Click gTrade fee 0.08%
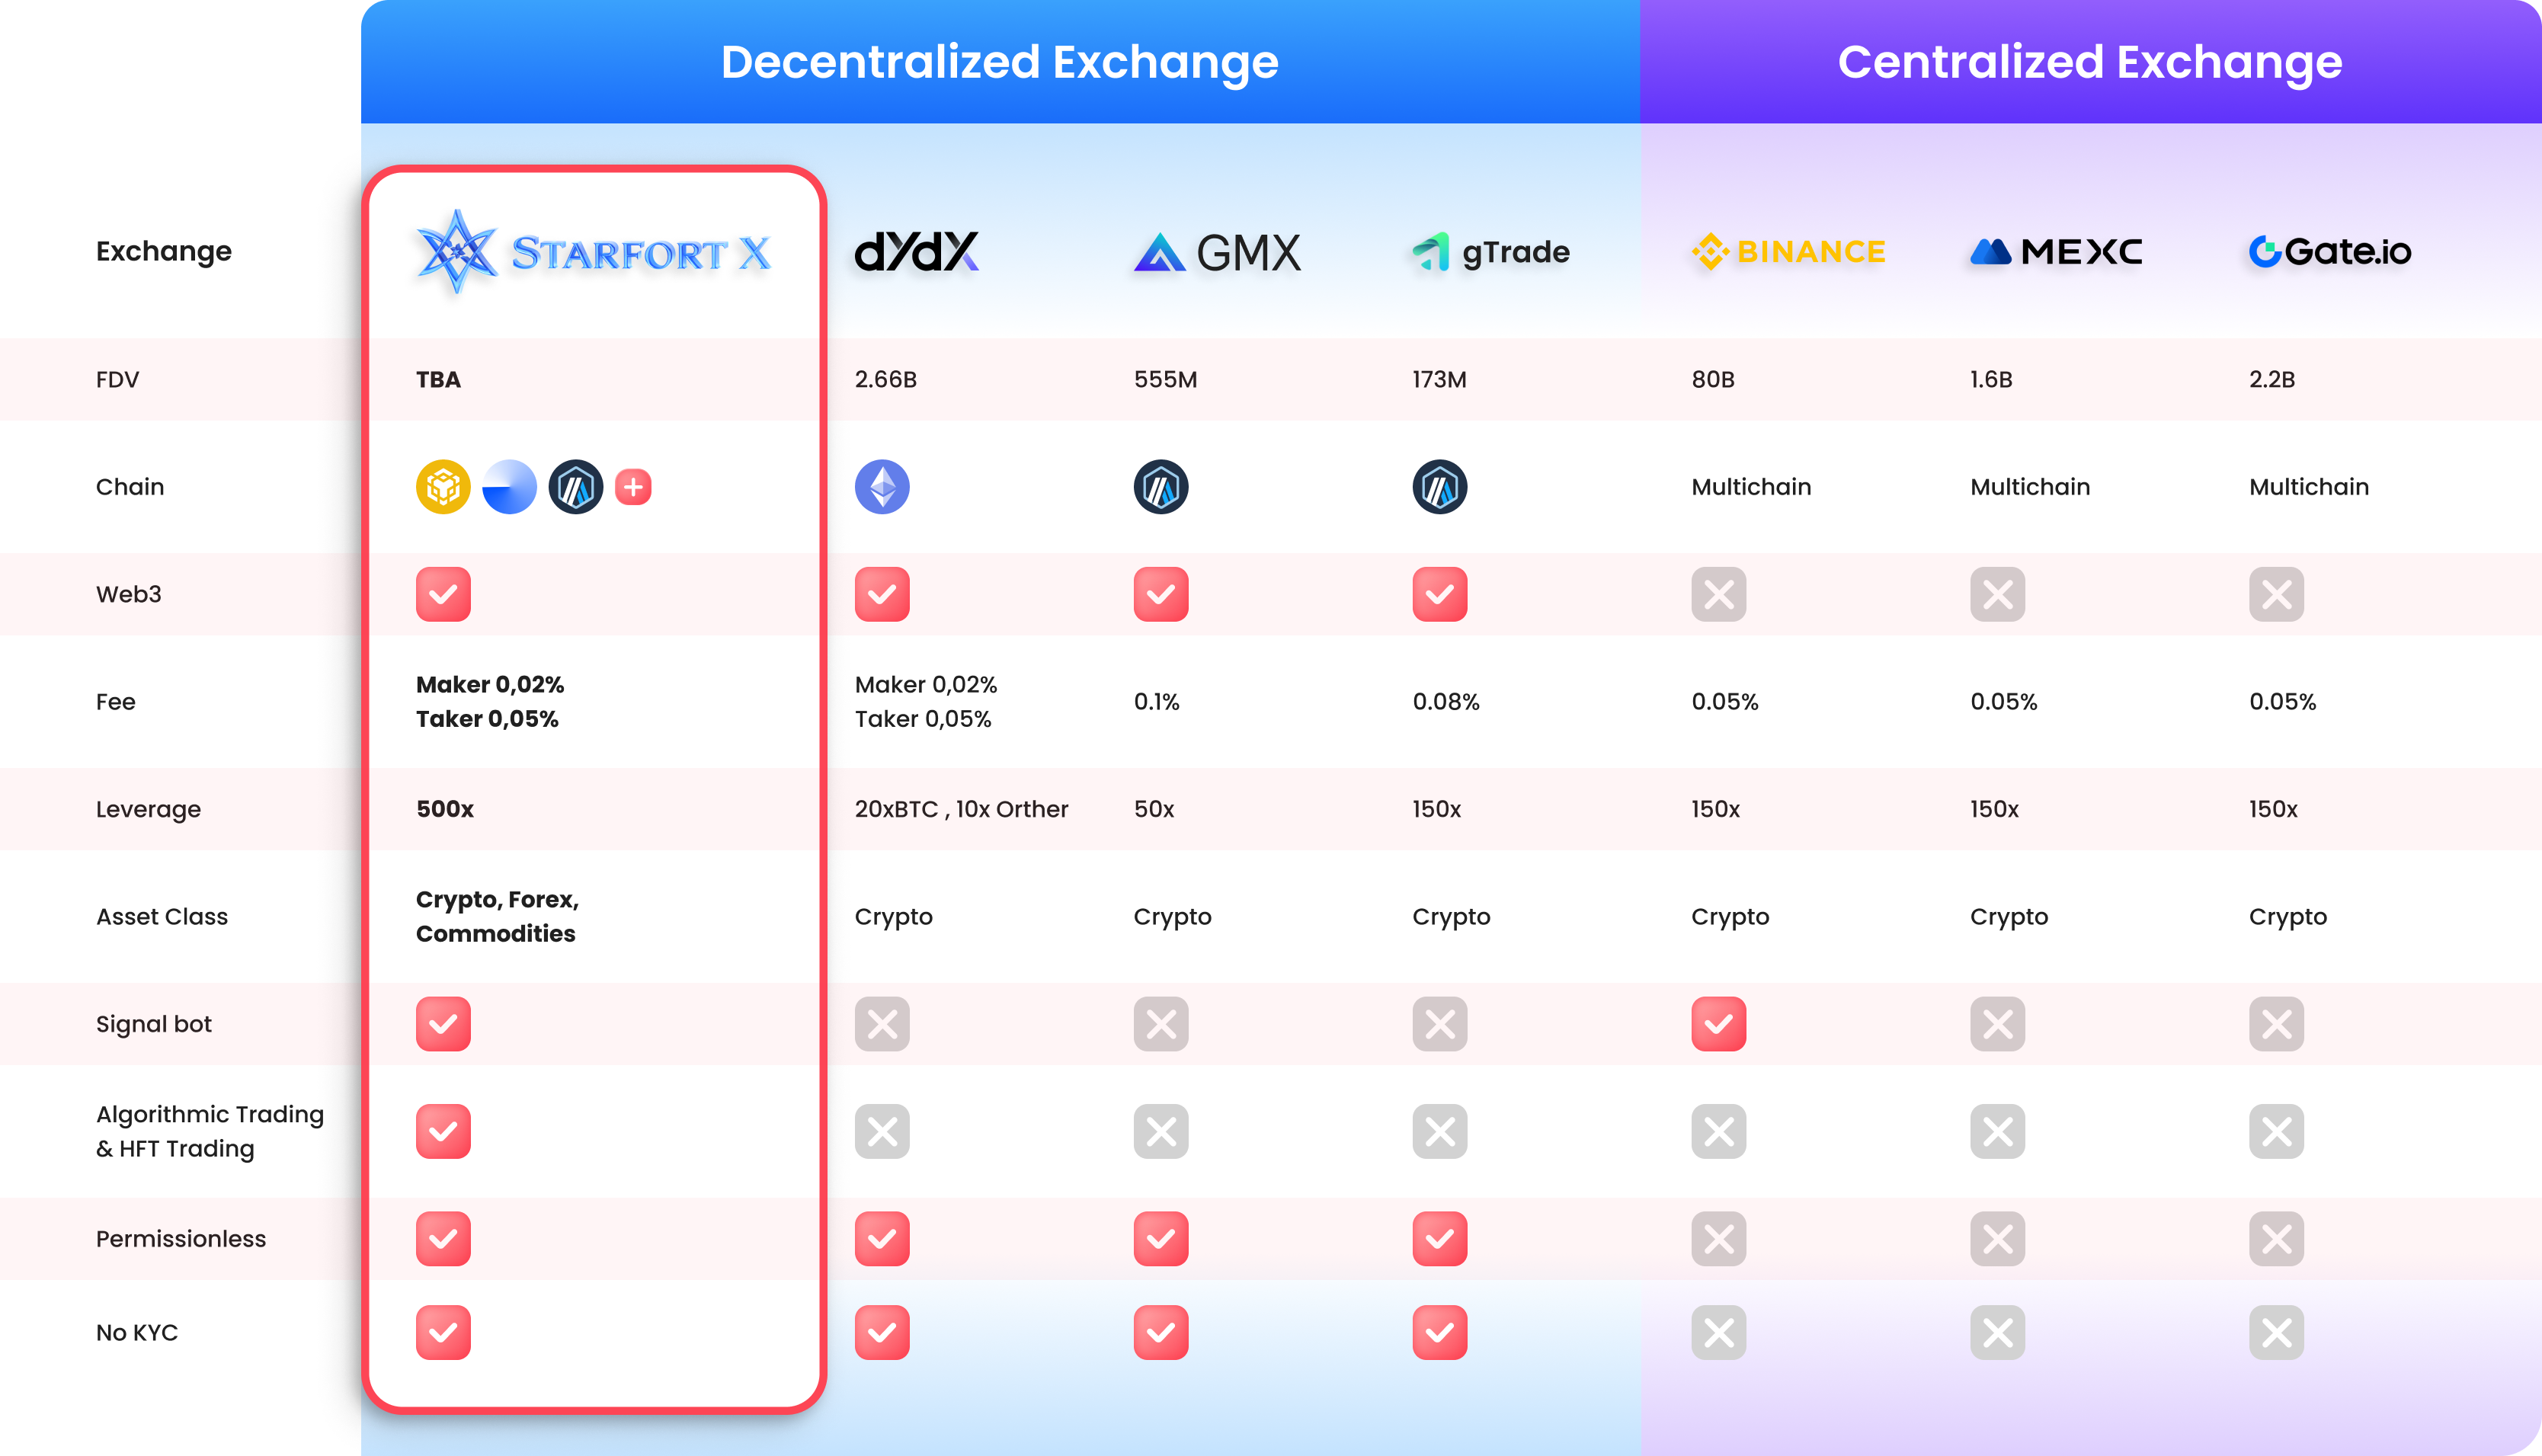2542x1456 pixels. (1446, 702)
